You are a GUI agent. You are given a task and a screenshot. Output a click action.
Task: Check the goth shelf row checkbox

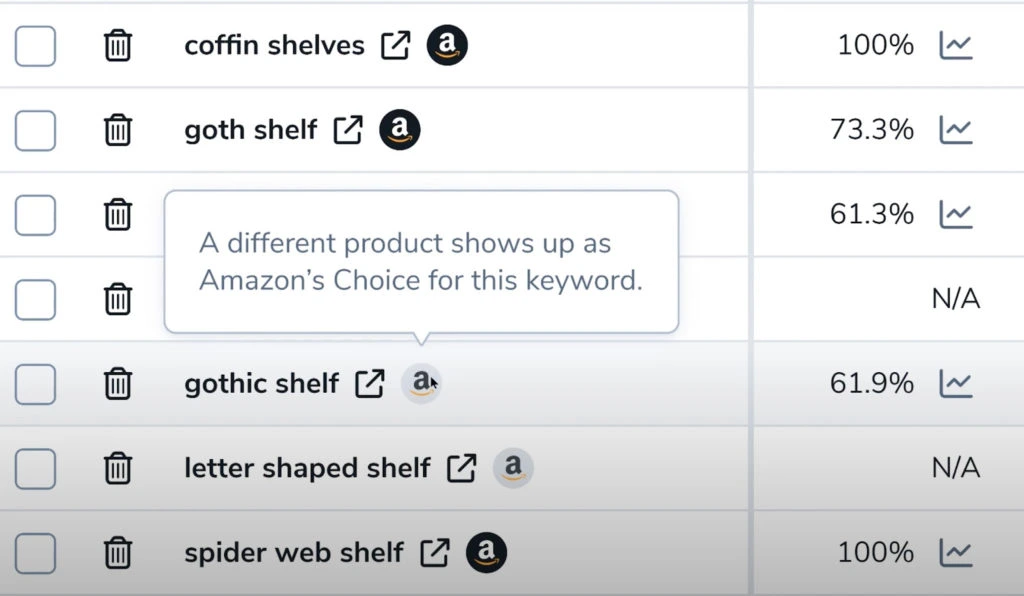35,129
